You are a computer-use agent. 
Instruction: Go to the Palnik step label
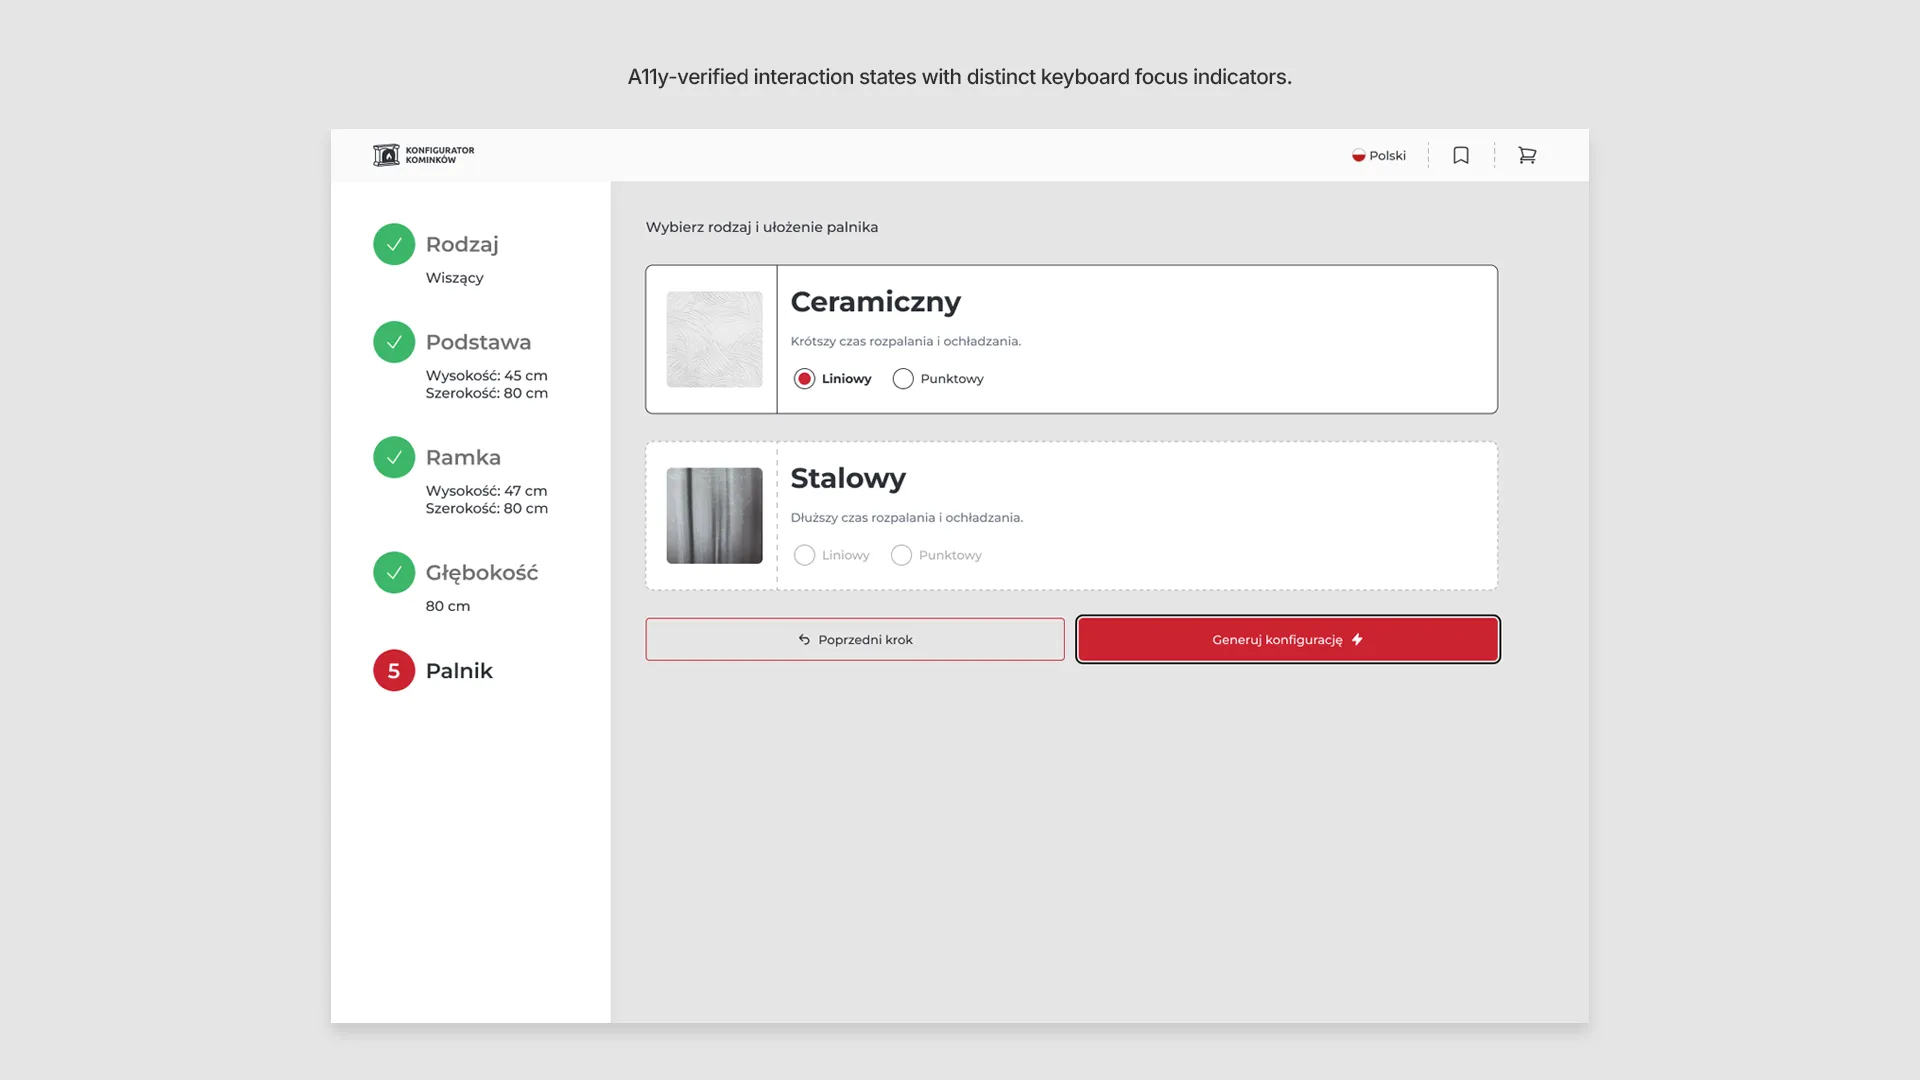tap(459, 670)
